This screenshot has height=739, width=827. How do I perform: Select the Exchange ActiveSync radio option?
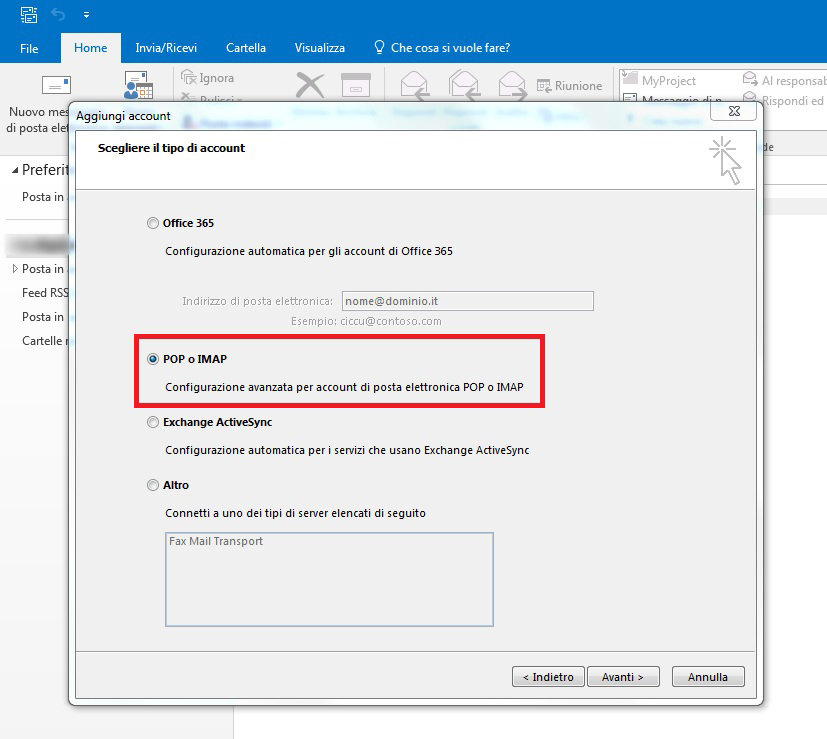pos(153,422)
